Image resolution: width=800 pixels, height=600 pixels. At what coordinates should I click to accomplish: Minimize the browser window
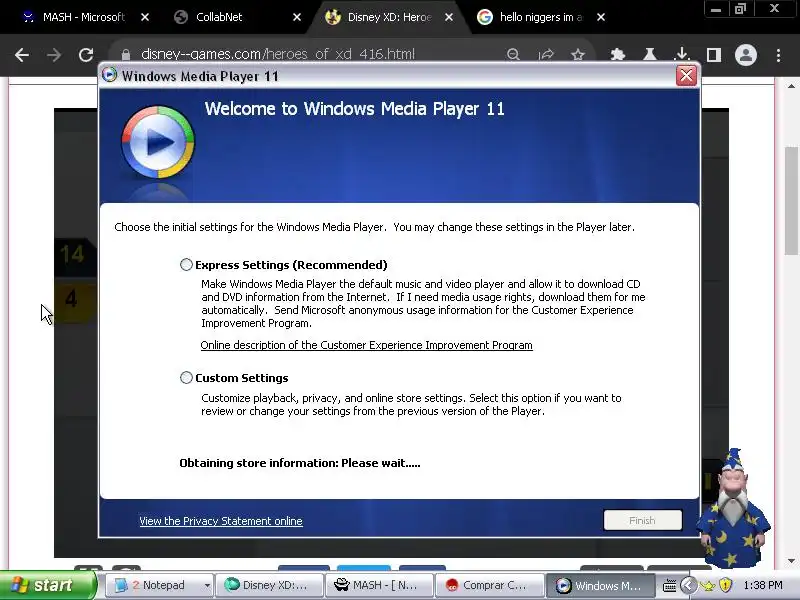(x=716, y=9)
